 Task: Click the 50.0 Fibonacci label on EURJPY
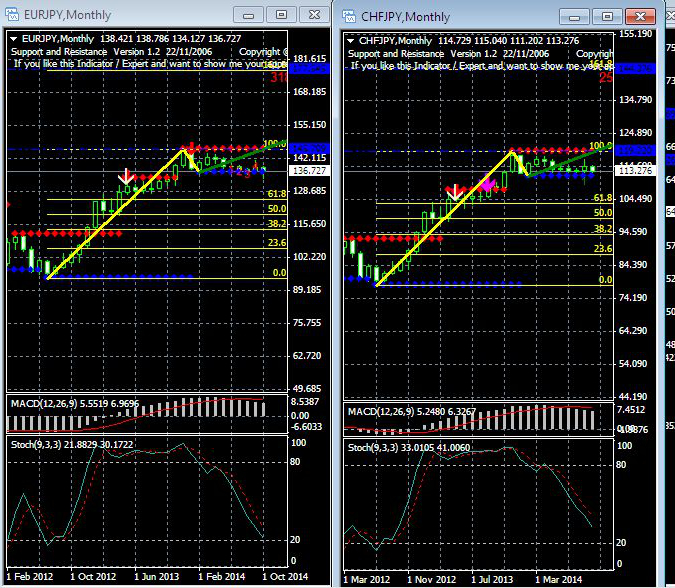pos(277,209)
